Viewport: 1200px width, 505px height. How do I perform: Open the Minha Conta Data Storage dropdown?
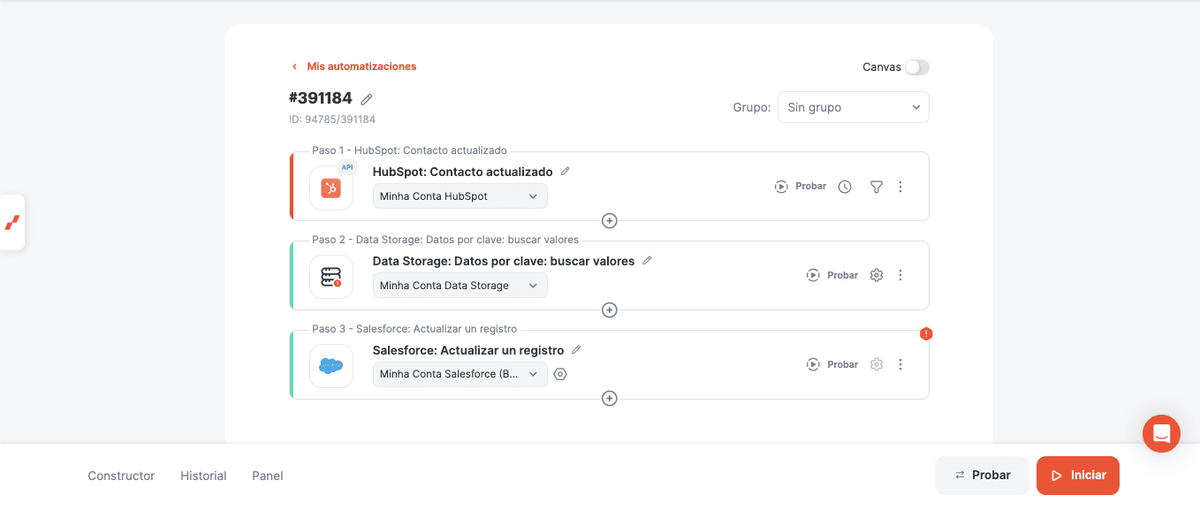(x=460, y=285)
